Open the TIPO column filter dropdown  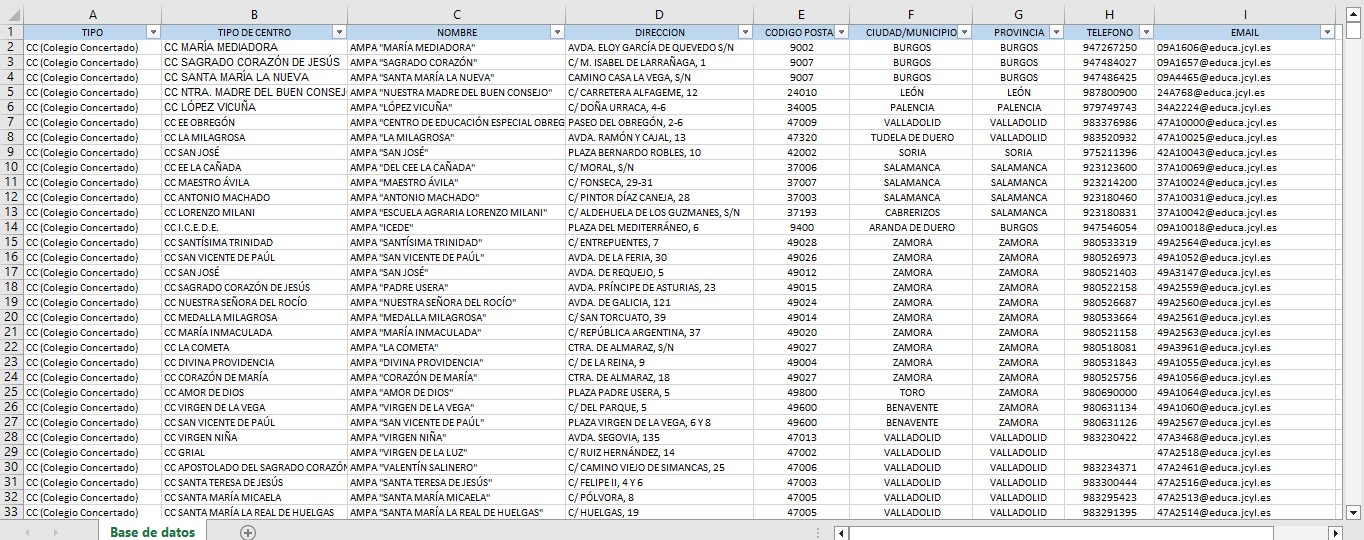pyautogui.click(x=153, y=32)
